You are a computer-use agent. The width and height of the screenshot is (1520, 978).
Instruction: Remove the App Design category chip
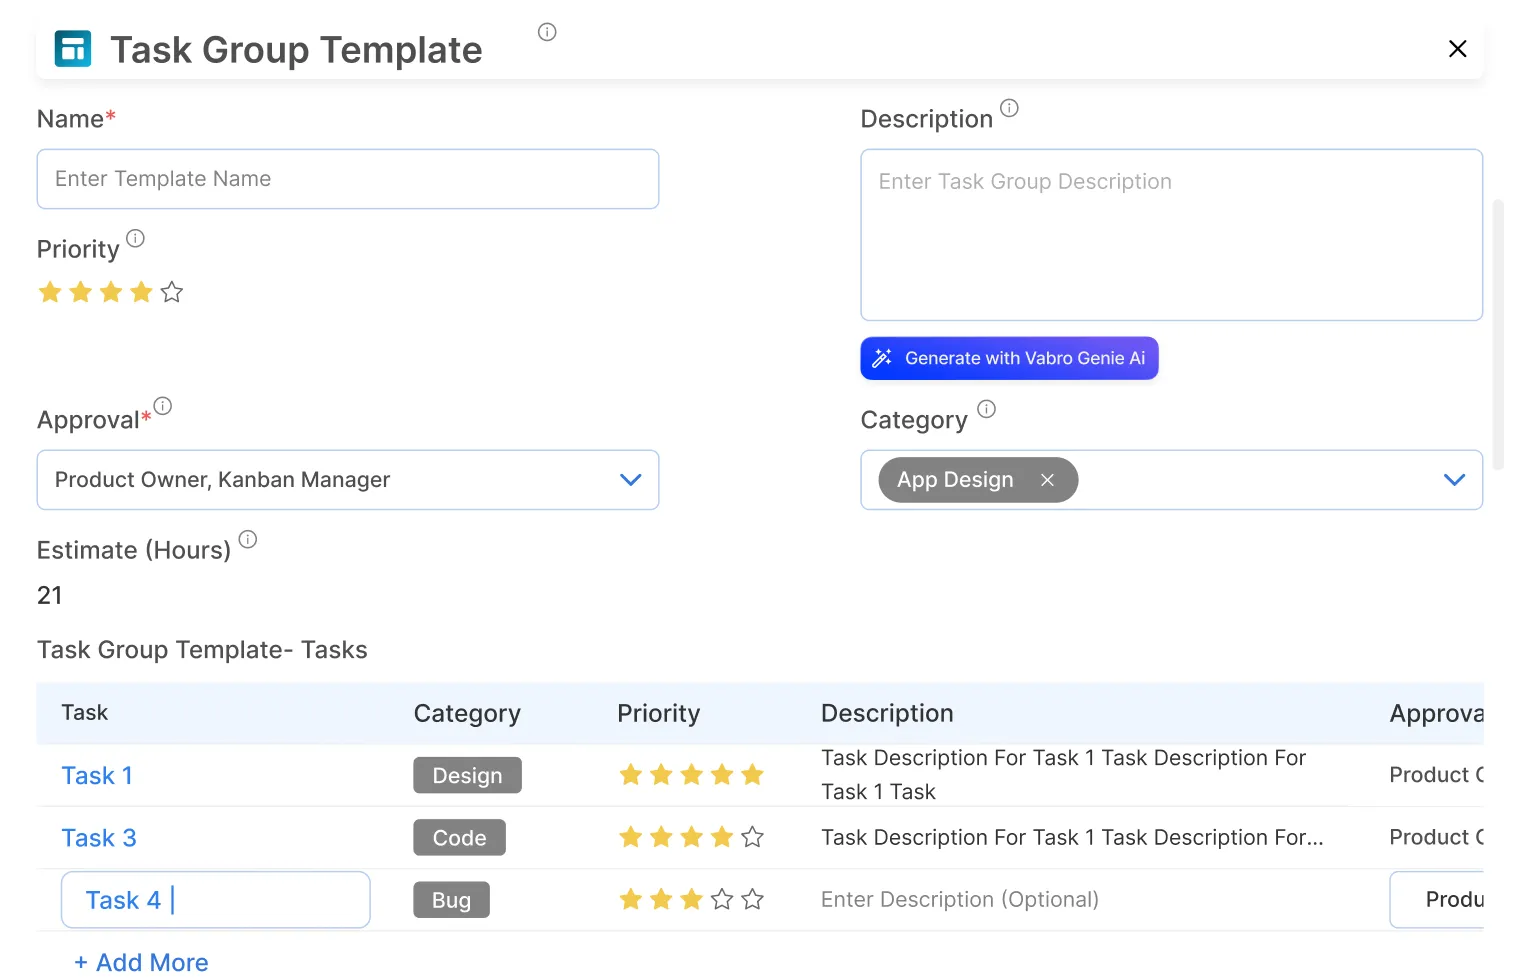point(1047,480)
